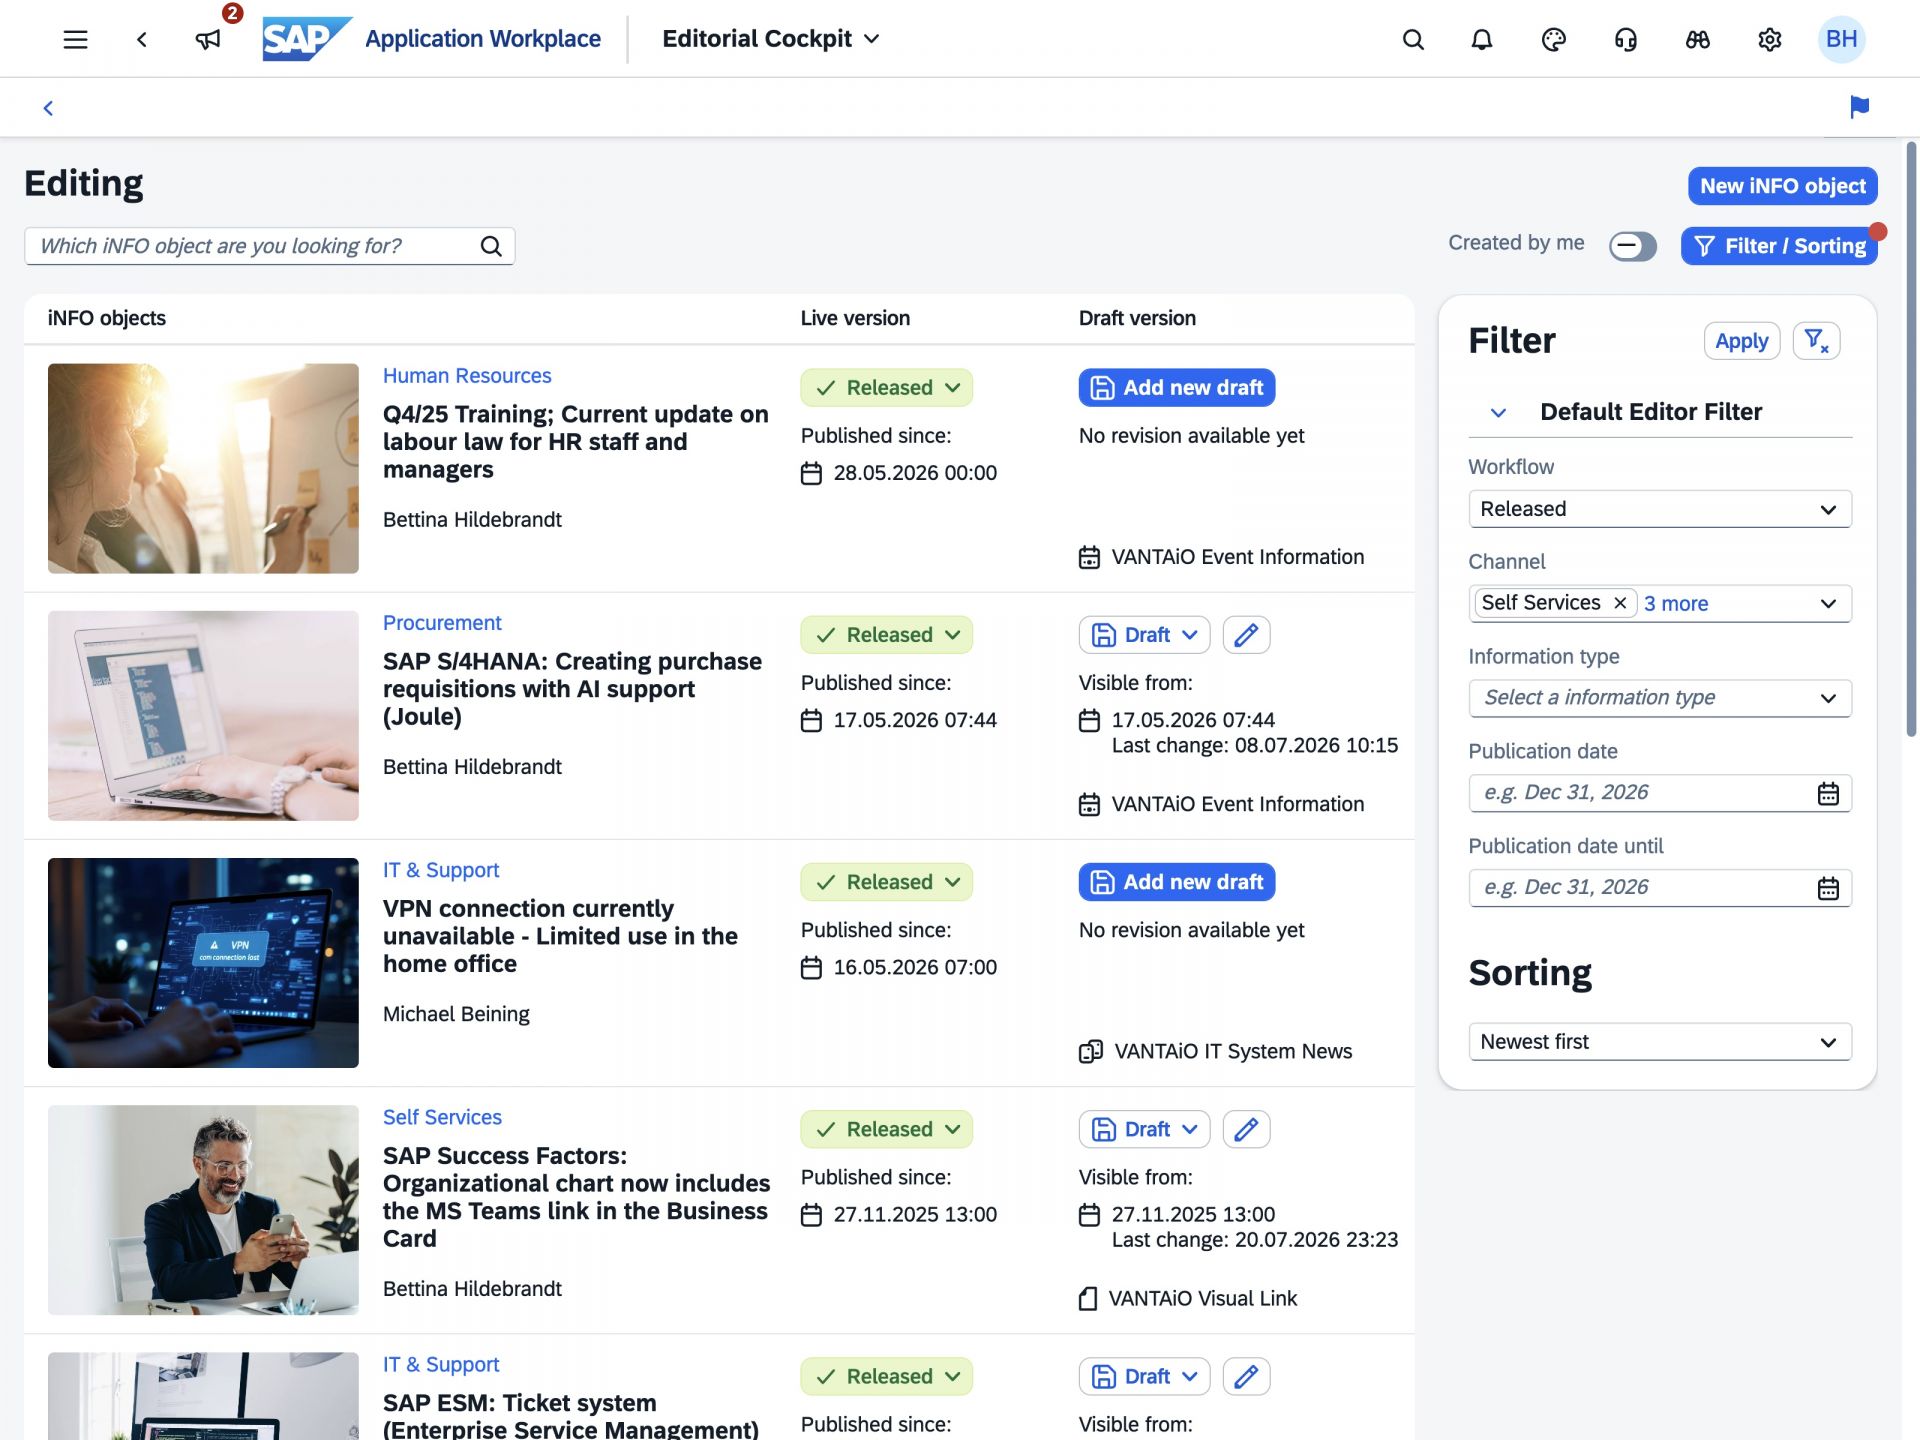The image size is (1920, 1440).
Task: Open Draft dropdown for SAP S/4HANA article
Action: [1144, 635]
